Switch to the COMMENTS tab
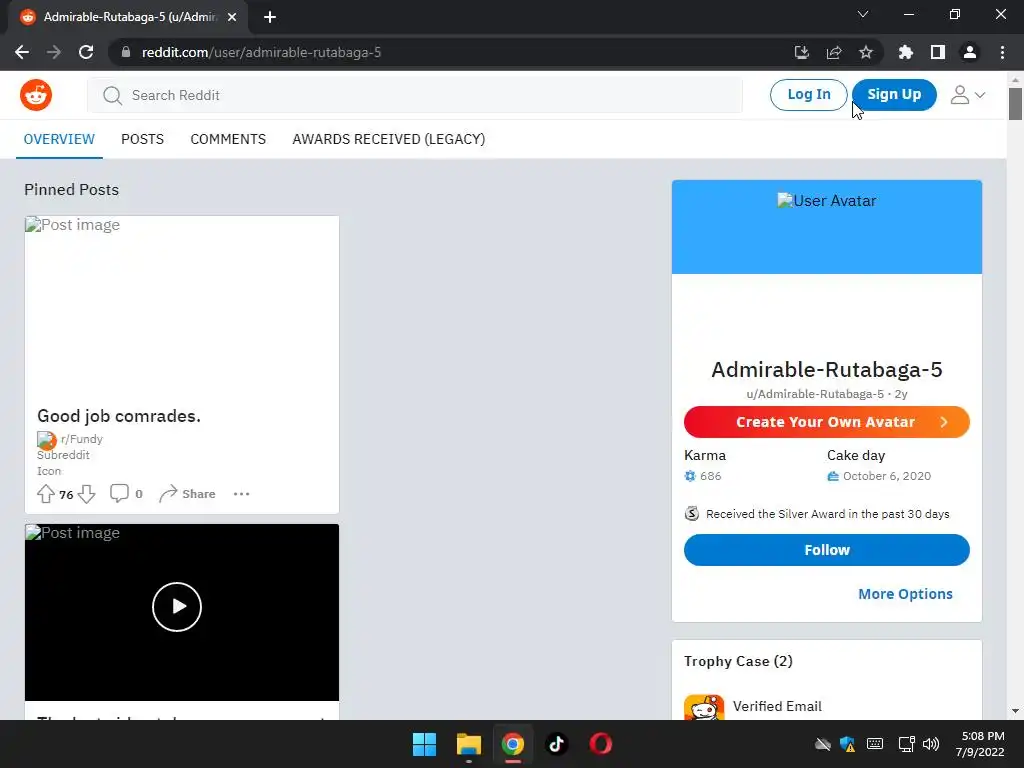The height and width of the screenshot is (768, 1024). coord(228,139)
